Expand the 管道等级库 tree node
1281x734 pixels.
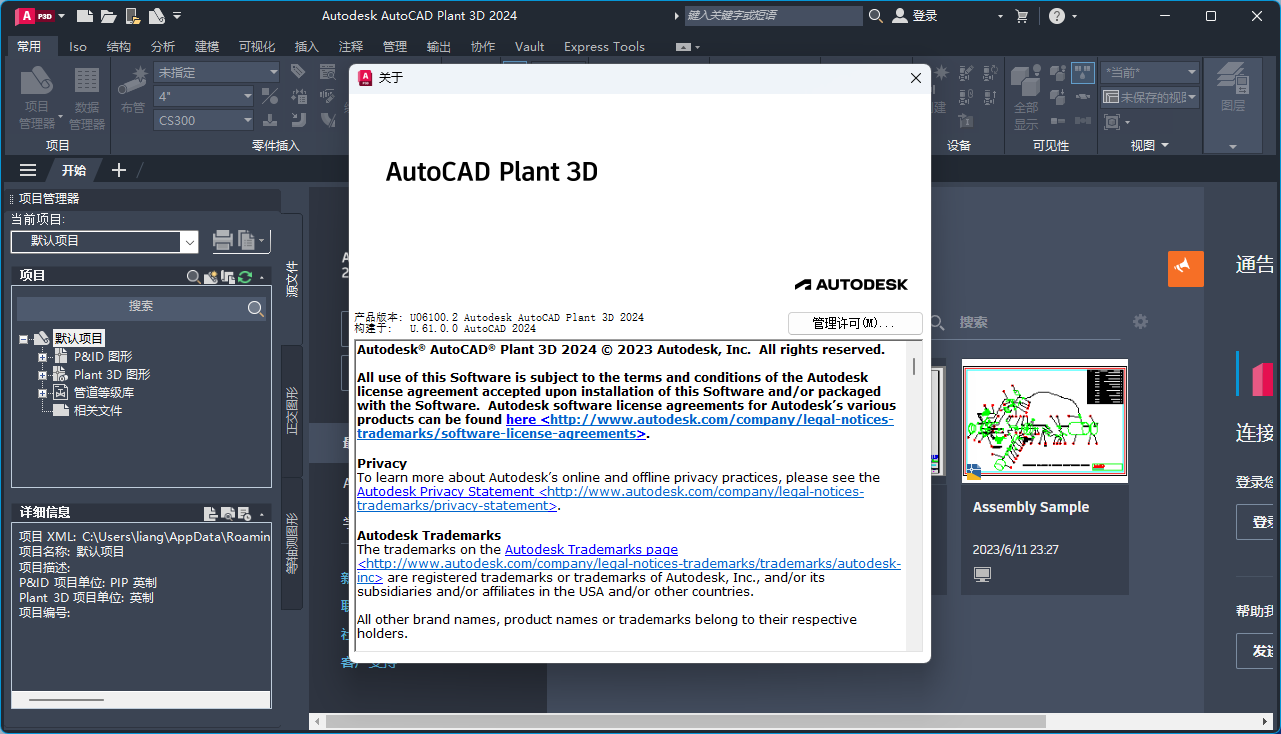tap(42, 393)
